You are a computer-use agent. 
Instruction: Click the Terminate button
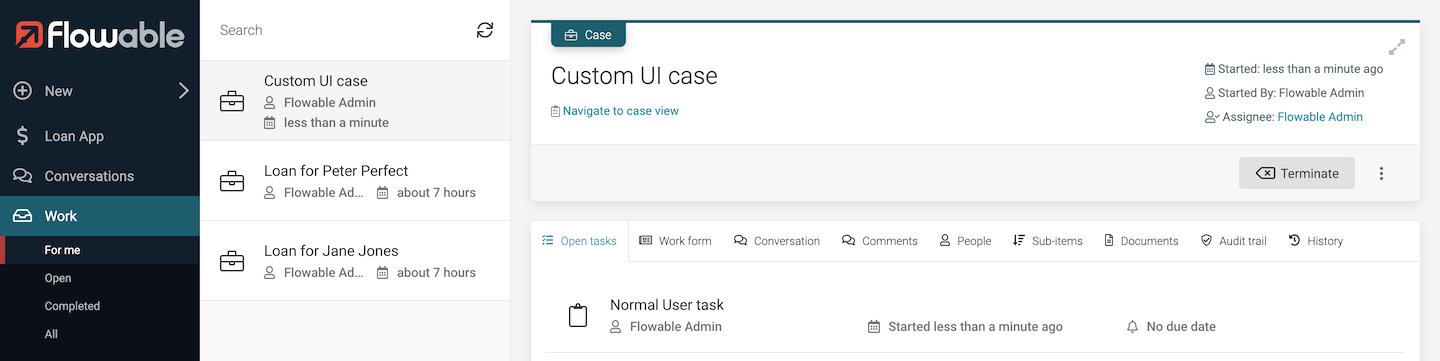1297,173
